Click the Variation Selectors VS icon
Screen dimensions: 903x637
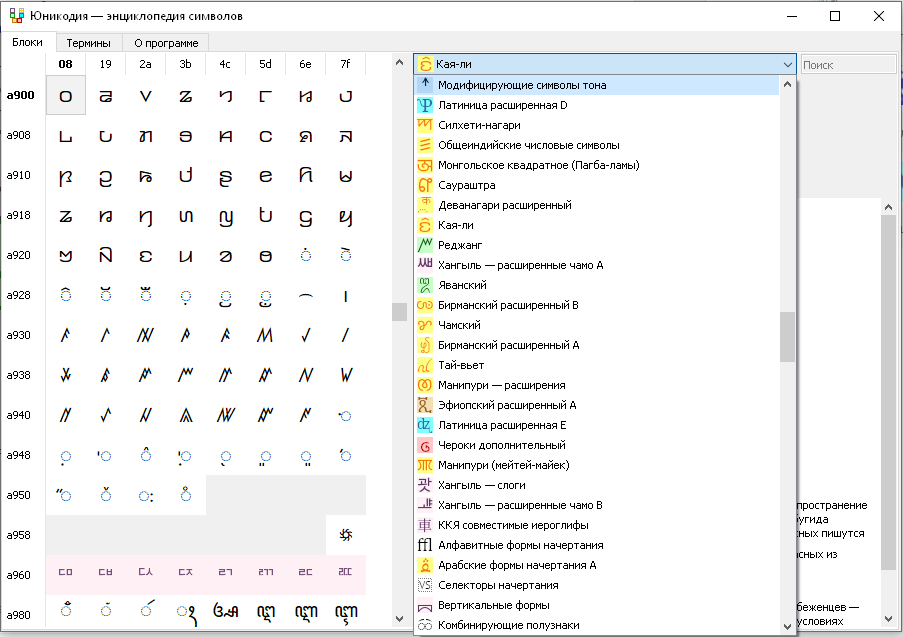[425, 585]
